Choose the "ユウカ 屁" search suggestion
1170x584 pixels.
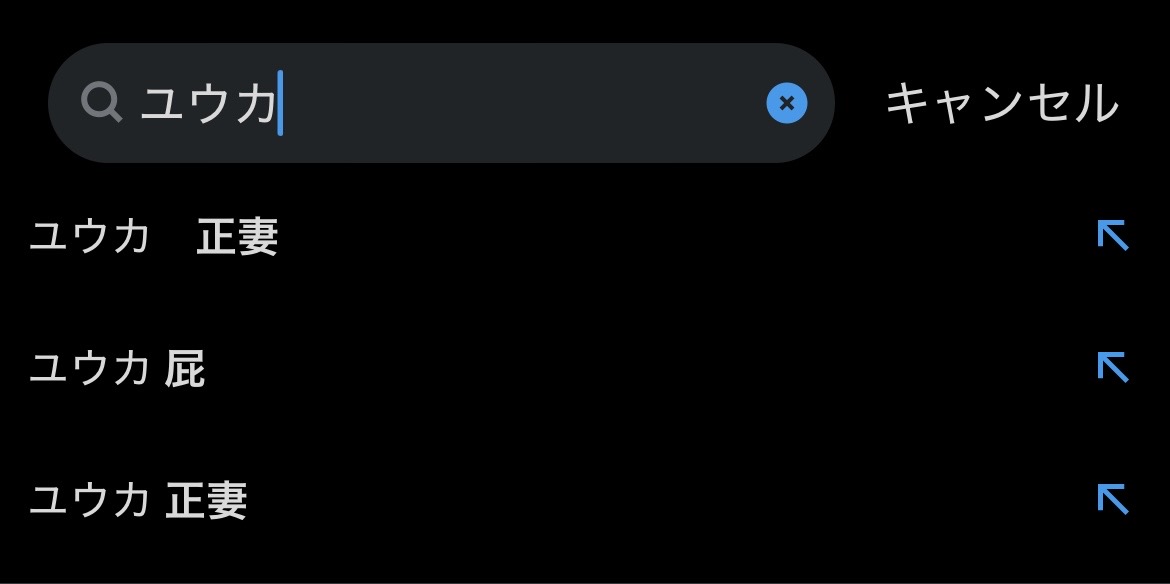(x=118, y=369)
